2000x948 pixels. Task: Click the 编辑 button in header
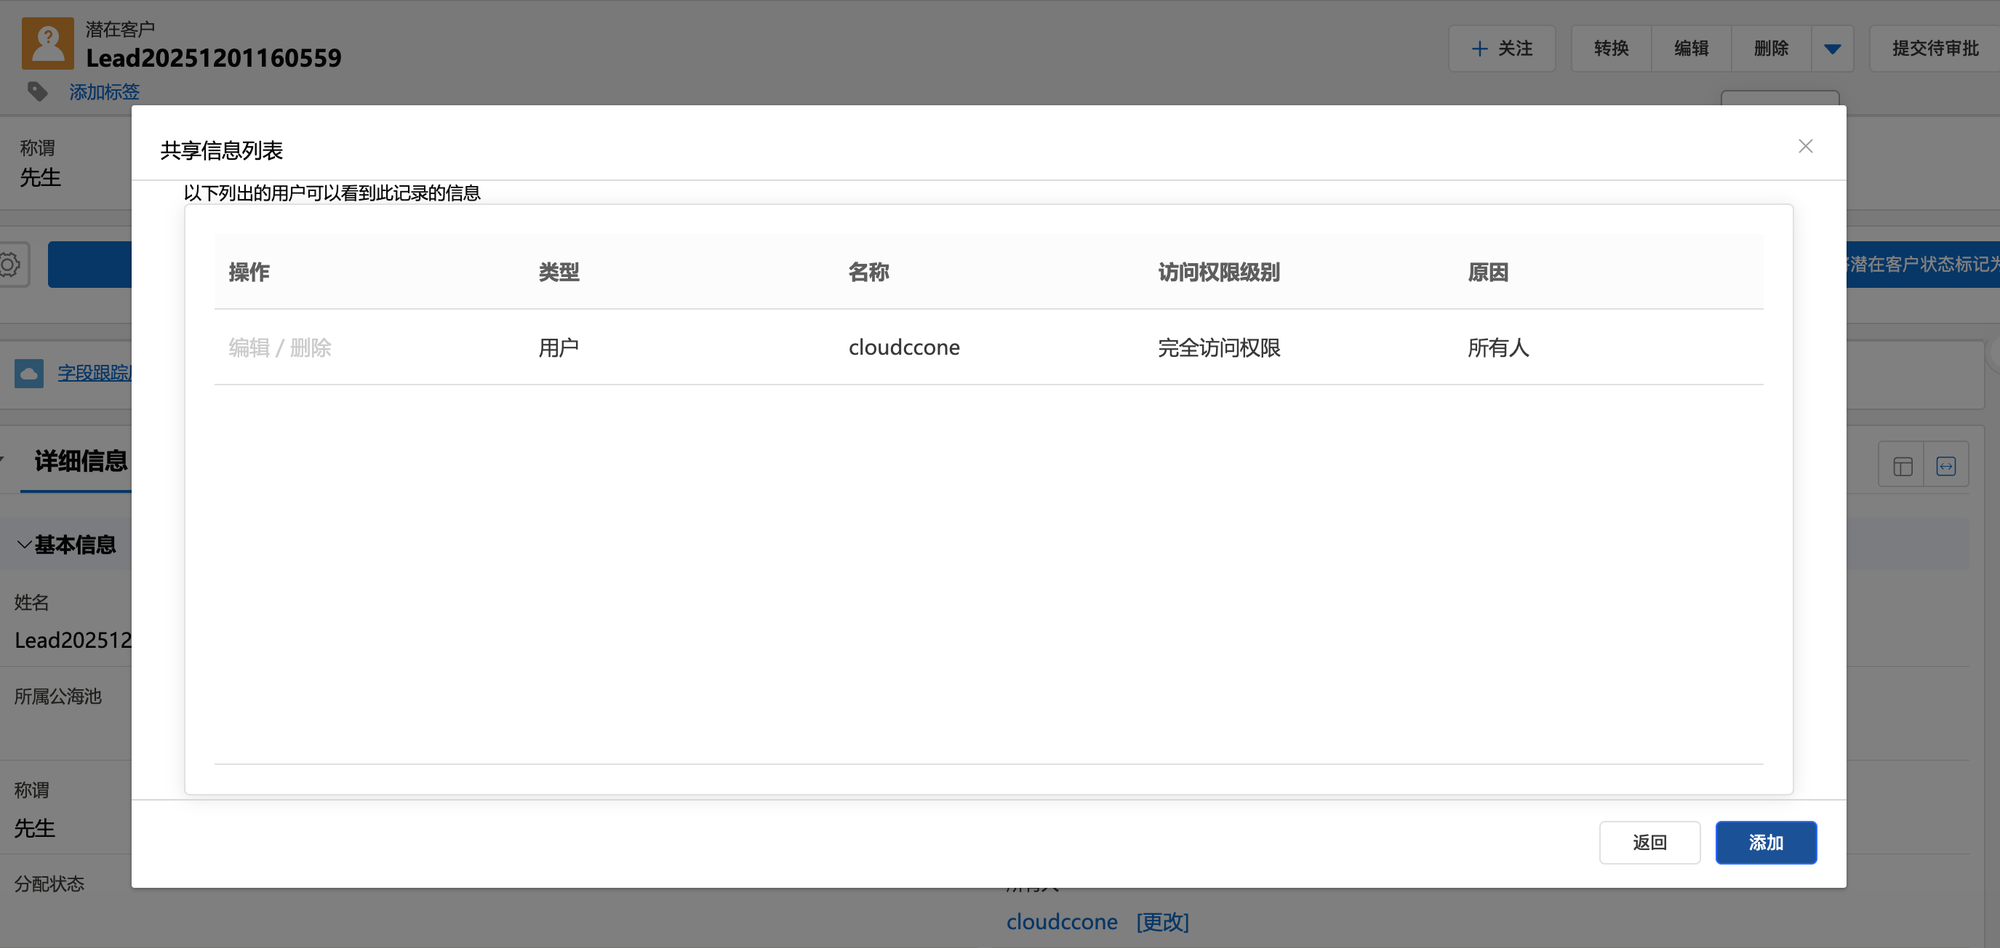[x=1691, y=48]
